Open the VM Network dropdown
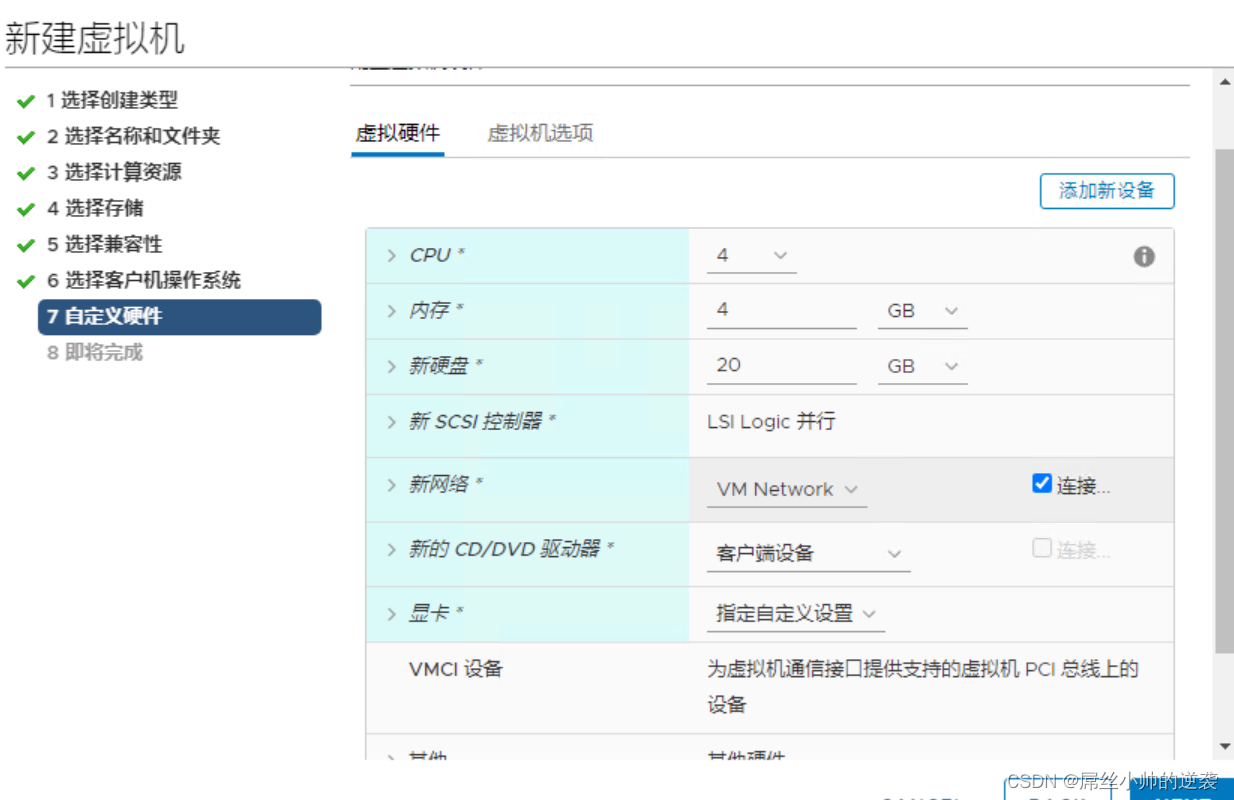Image resolution: width=1234 pixels, height=800 pixels. click(x=787, y=489)
